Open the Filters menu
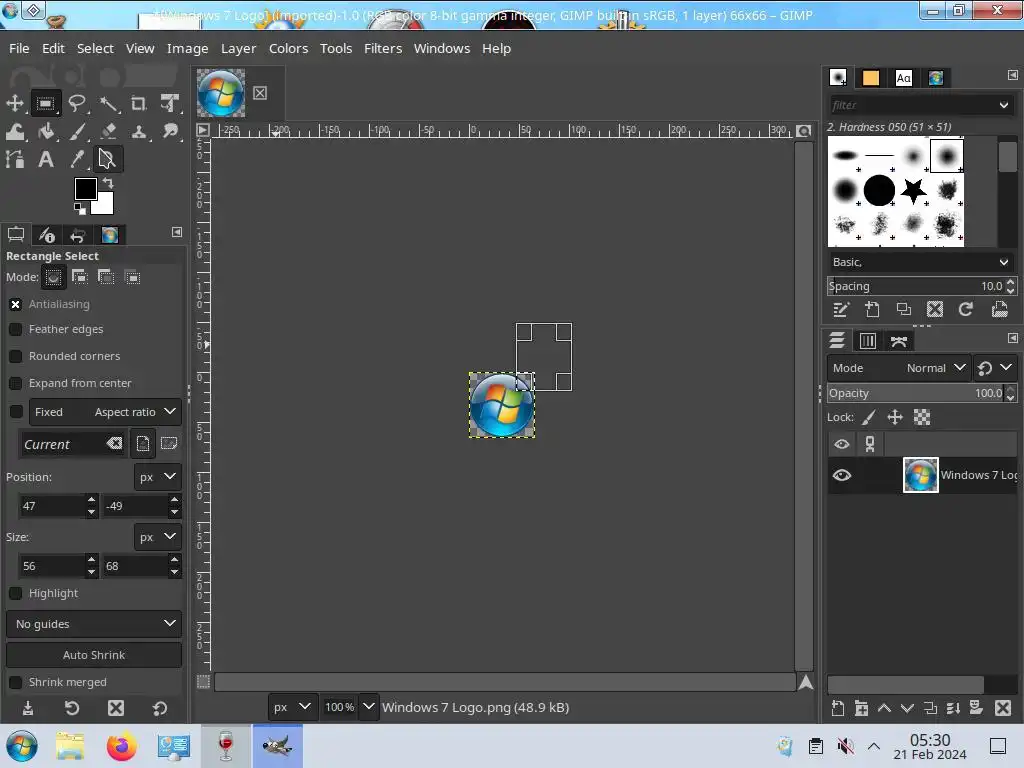This screenshot has width=1024, height=768. [383, 48]
